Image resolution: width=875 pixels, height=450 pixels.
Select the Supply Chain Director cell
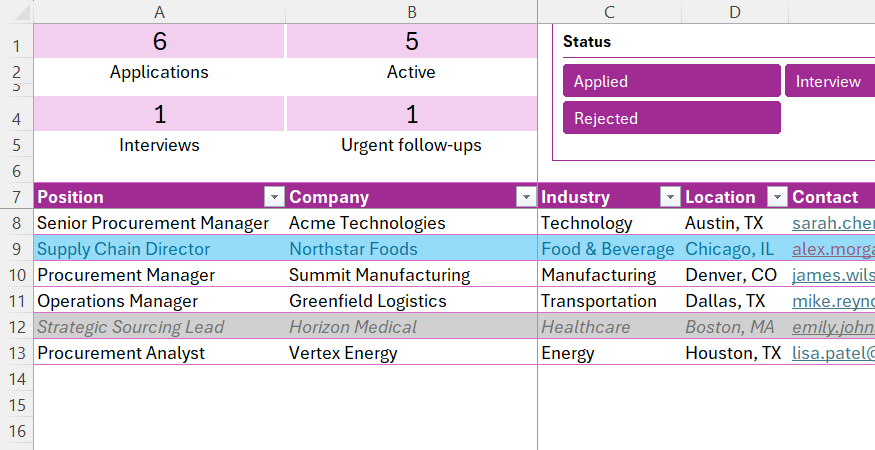pyautogui.click(x=160, y=249)
